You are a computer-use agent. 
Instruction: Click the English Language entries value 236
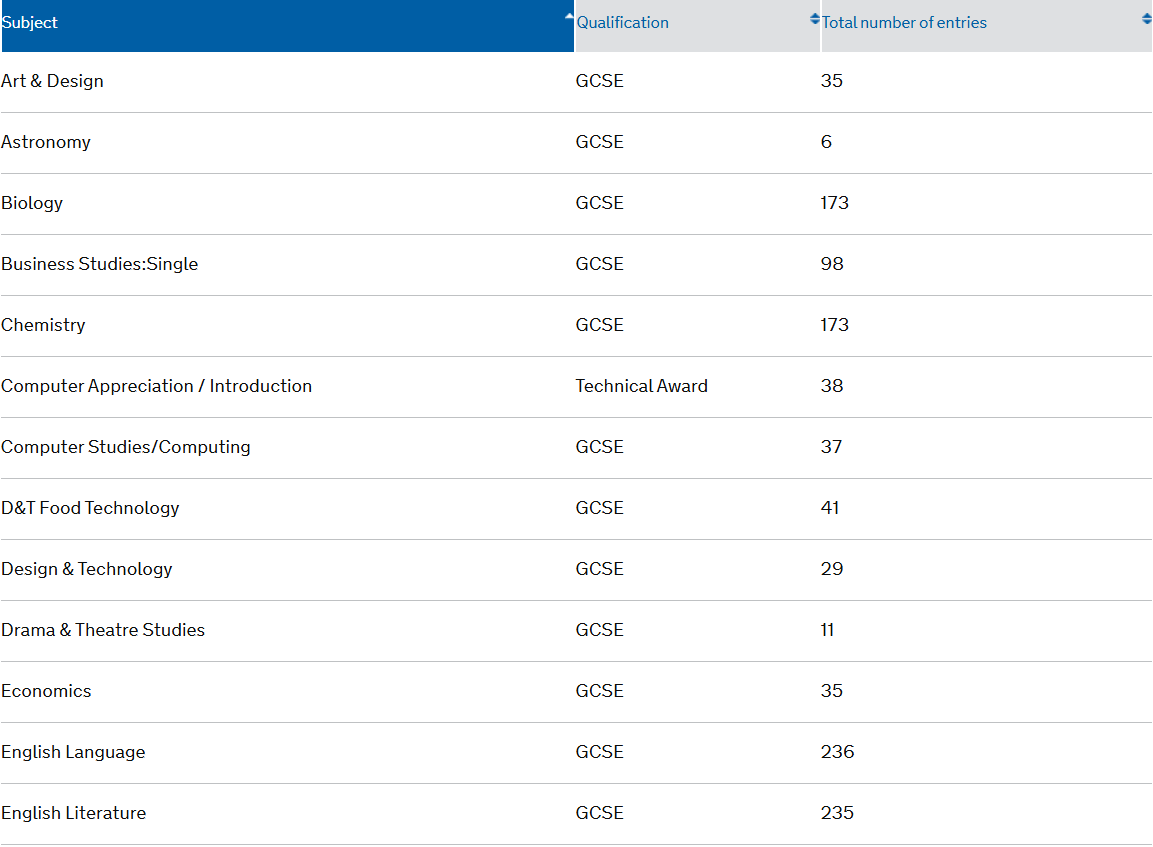[837, 752]
